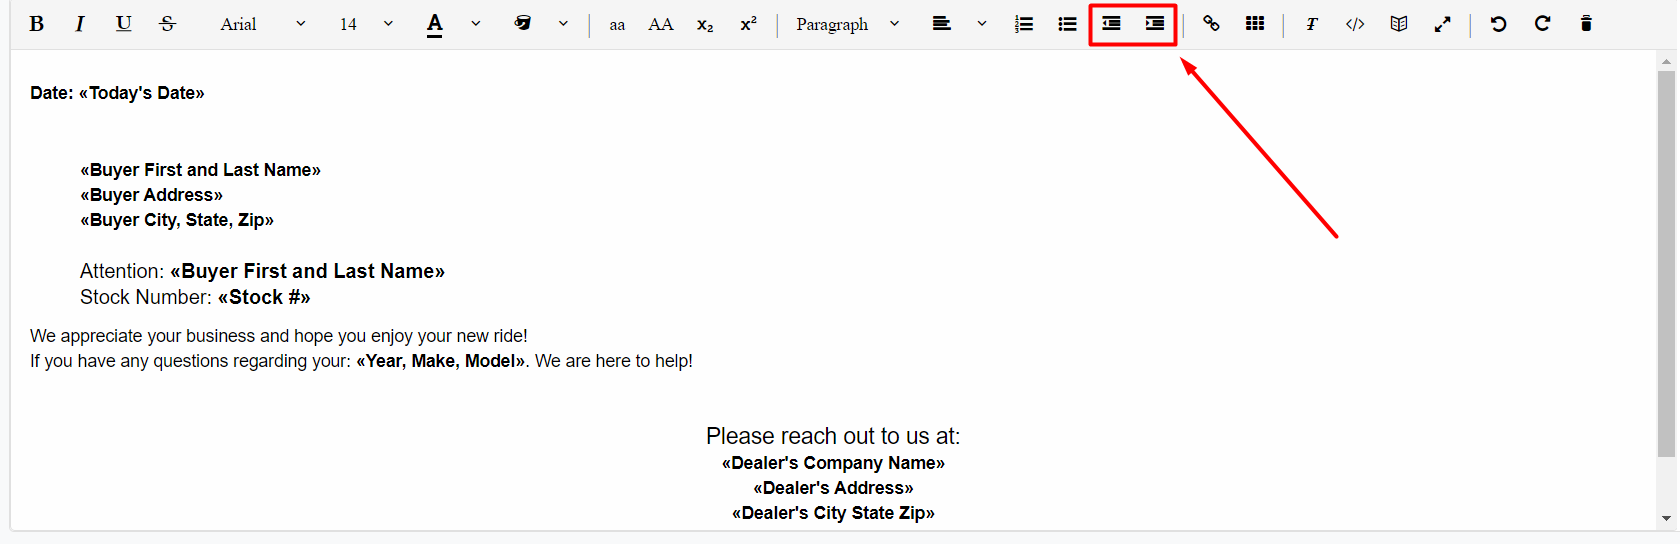Open the Paragraph format dropdown
This screenshot has width=1680, height=544.
848,24
